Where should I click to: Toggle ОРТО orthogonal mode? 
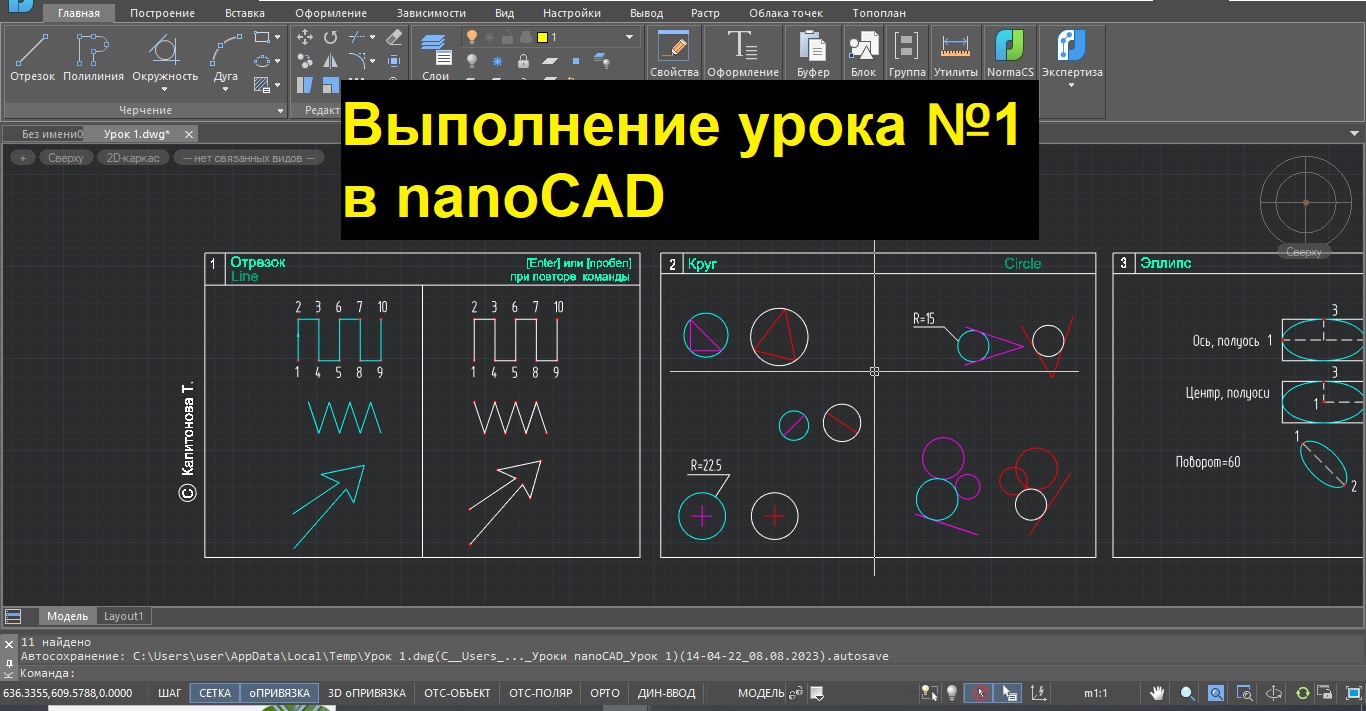tap(605, 693)
